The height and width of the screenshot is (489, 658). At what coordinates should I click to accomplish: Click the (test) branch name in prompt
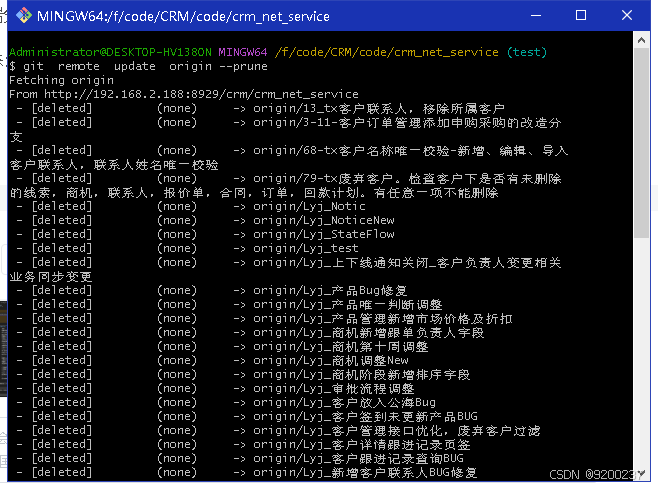tap(527, 52)
